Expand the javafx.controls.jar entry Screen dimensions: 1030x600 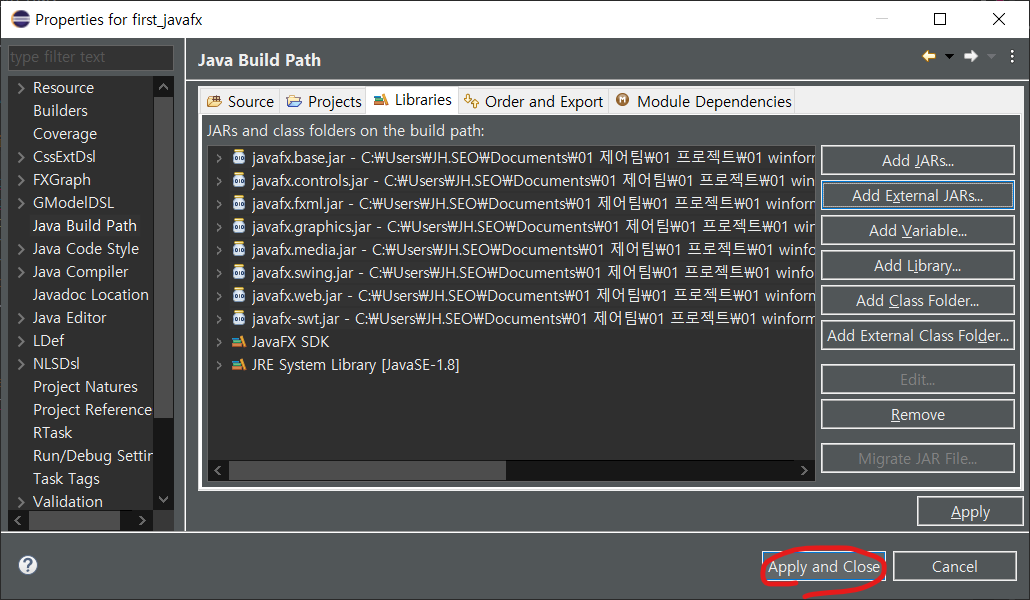[x=219, y=181]
